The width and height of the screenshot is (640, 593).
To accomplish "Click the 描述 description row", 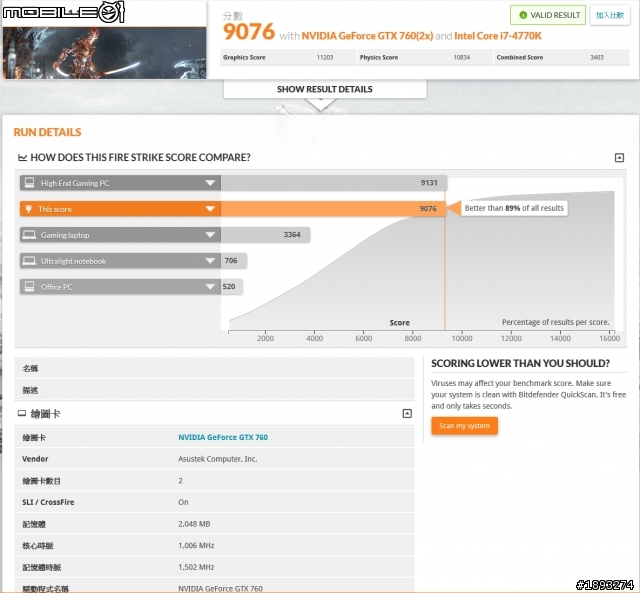I will click(215, 390).
